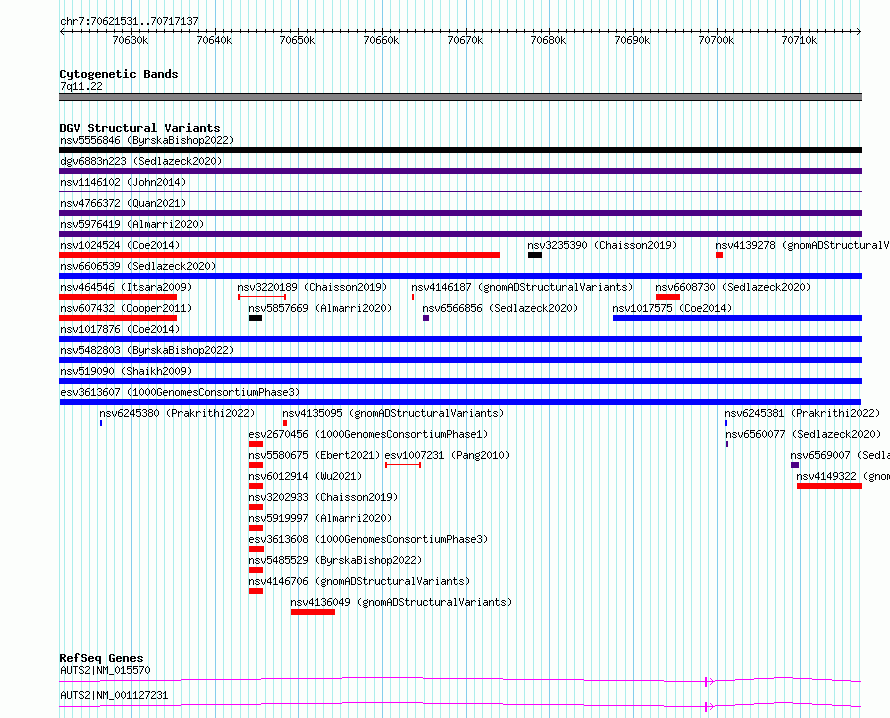This screenshot has height=718, width=890.
Task: Open nsv464546 (Itsara2009) label
Action: click(x=126, y=287)
